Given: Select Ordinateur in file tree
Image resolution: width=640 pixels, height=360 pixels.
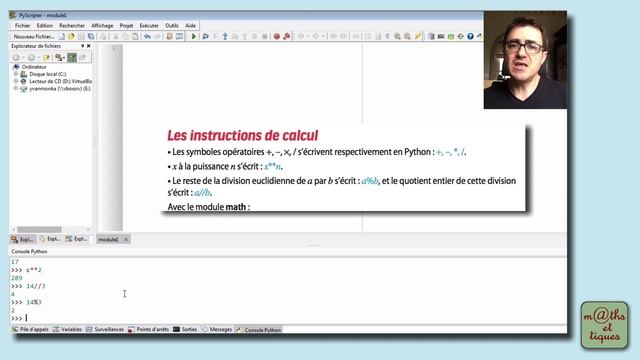Looking at the screenshot, I should [34, 67].
